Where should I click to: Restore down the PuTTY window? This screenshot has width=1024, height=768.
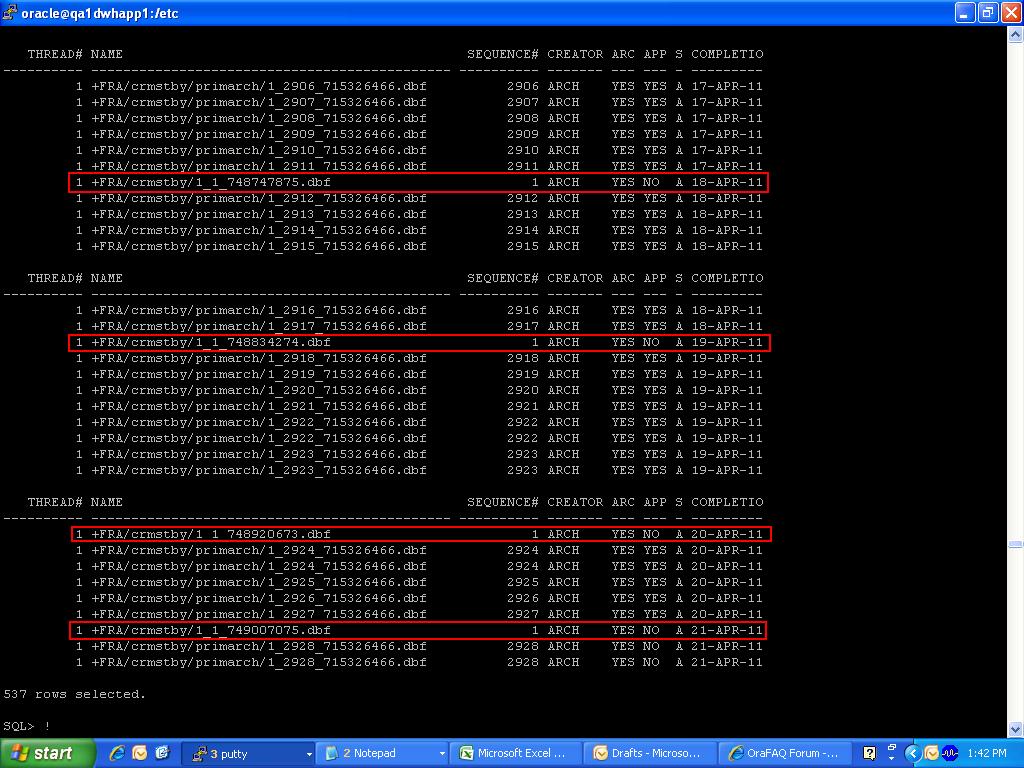point(987,13)
